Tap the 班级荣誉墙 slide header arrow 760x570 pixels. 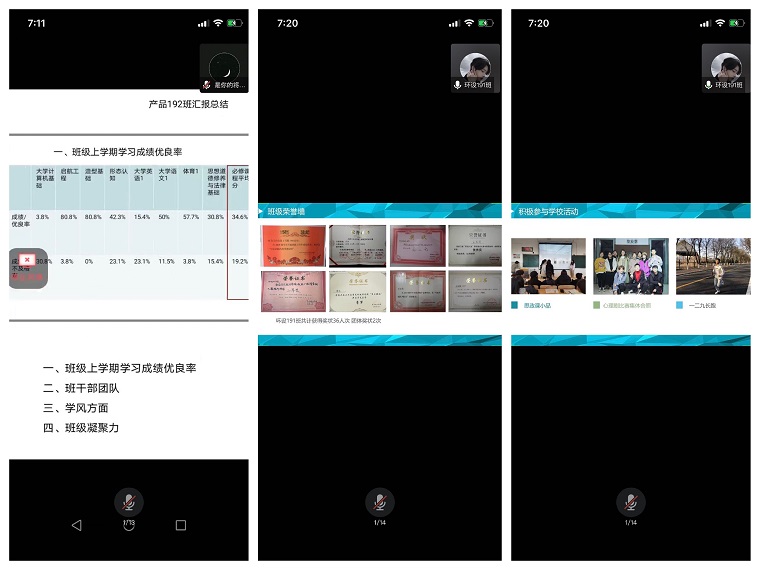point(264,211)
